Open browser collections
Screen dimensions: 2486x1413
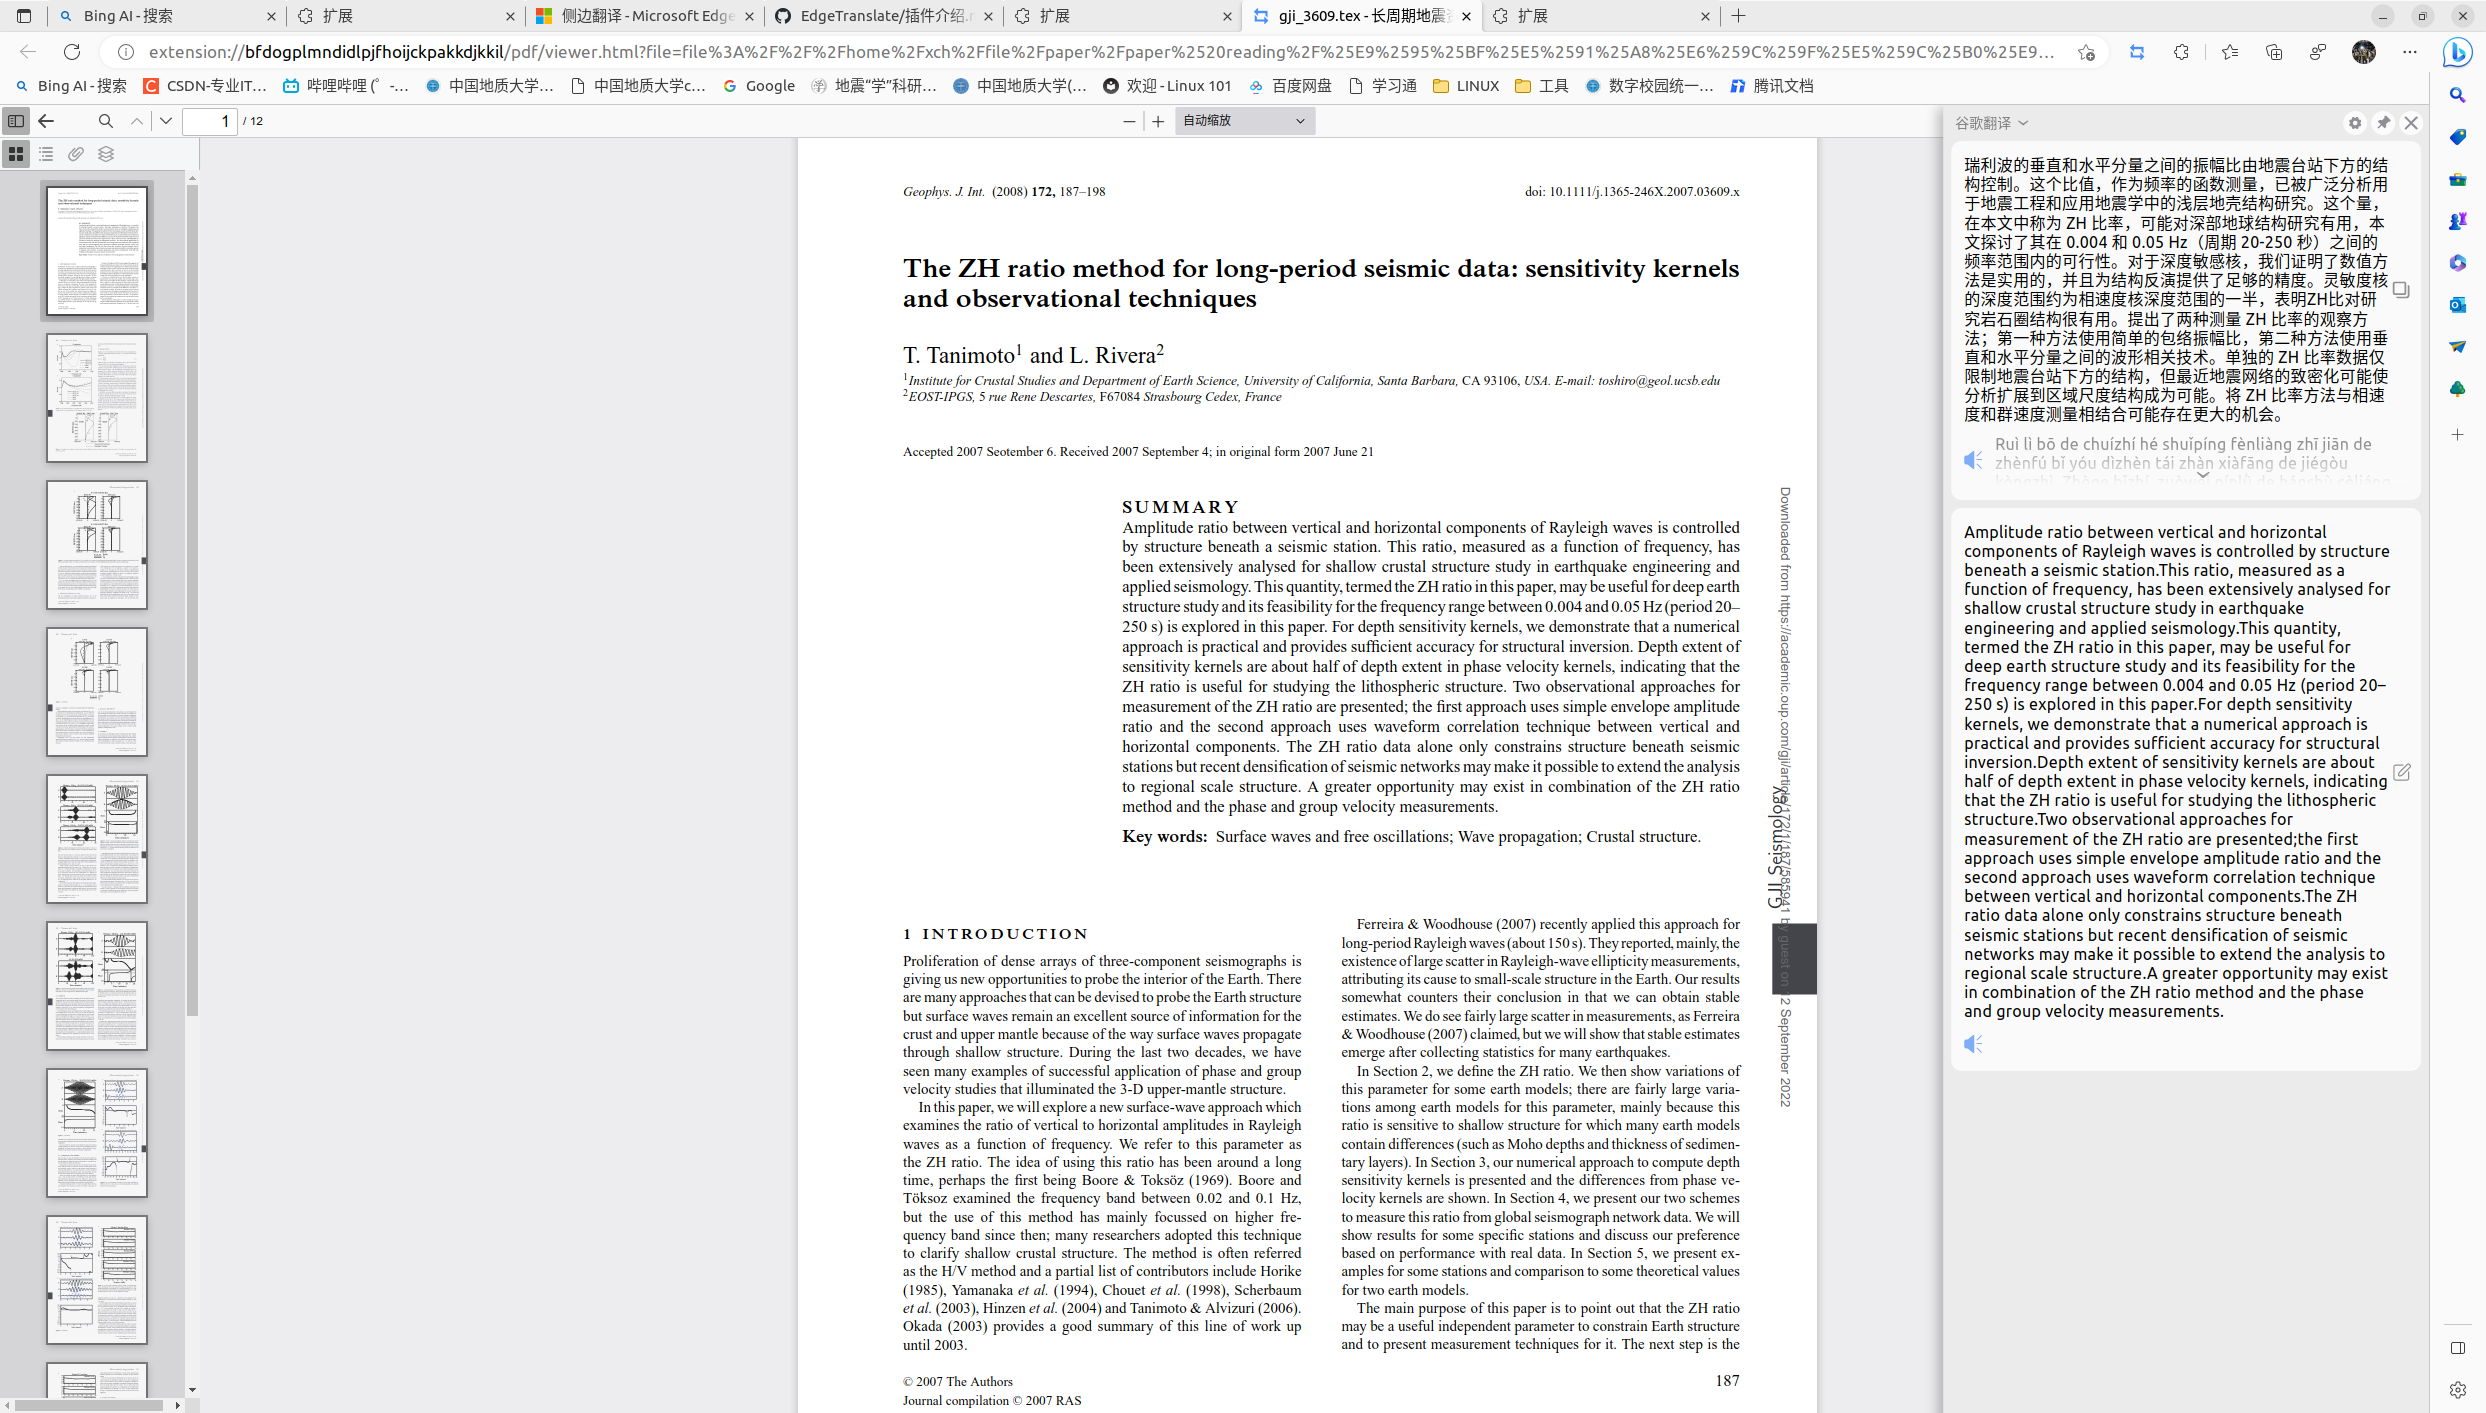(2274, 52)
